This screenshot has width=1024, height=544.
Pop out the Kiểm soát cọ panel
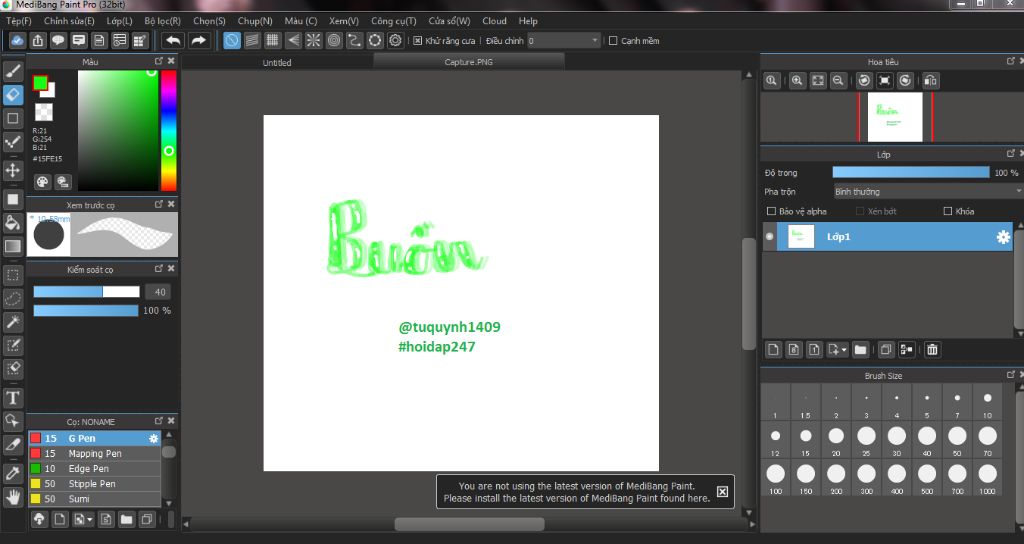pyautogui.click(x=159, y=268)
